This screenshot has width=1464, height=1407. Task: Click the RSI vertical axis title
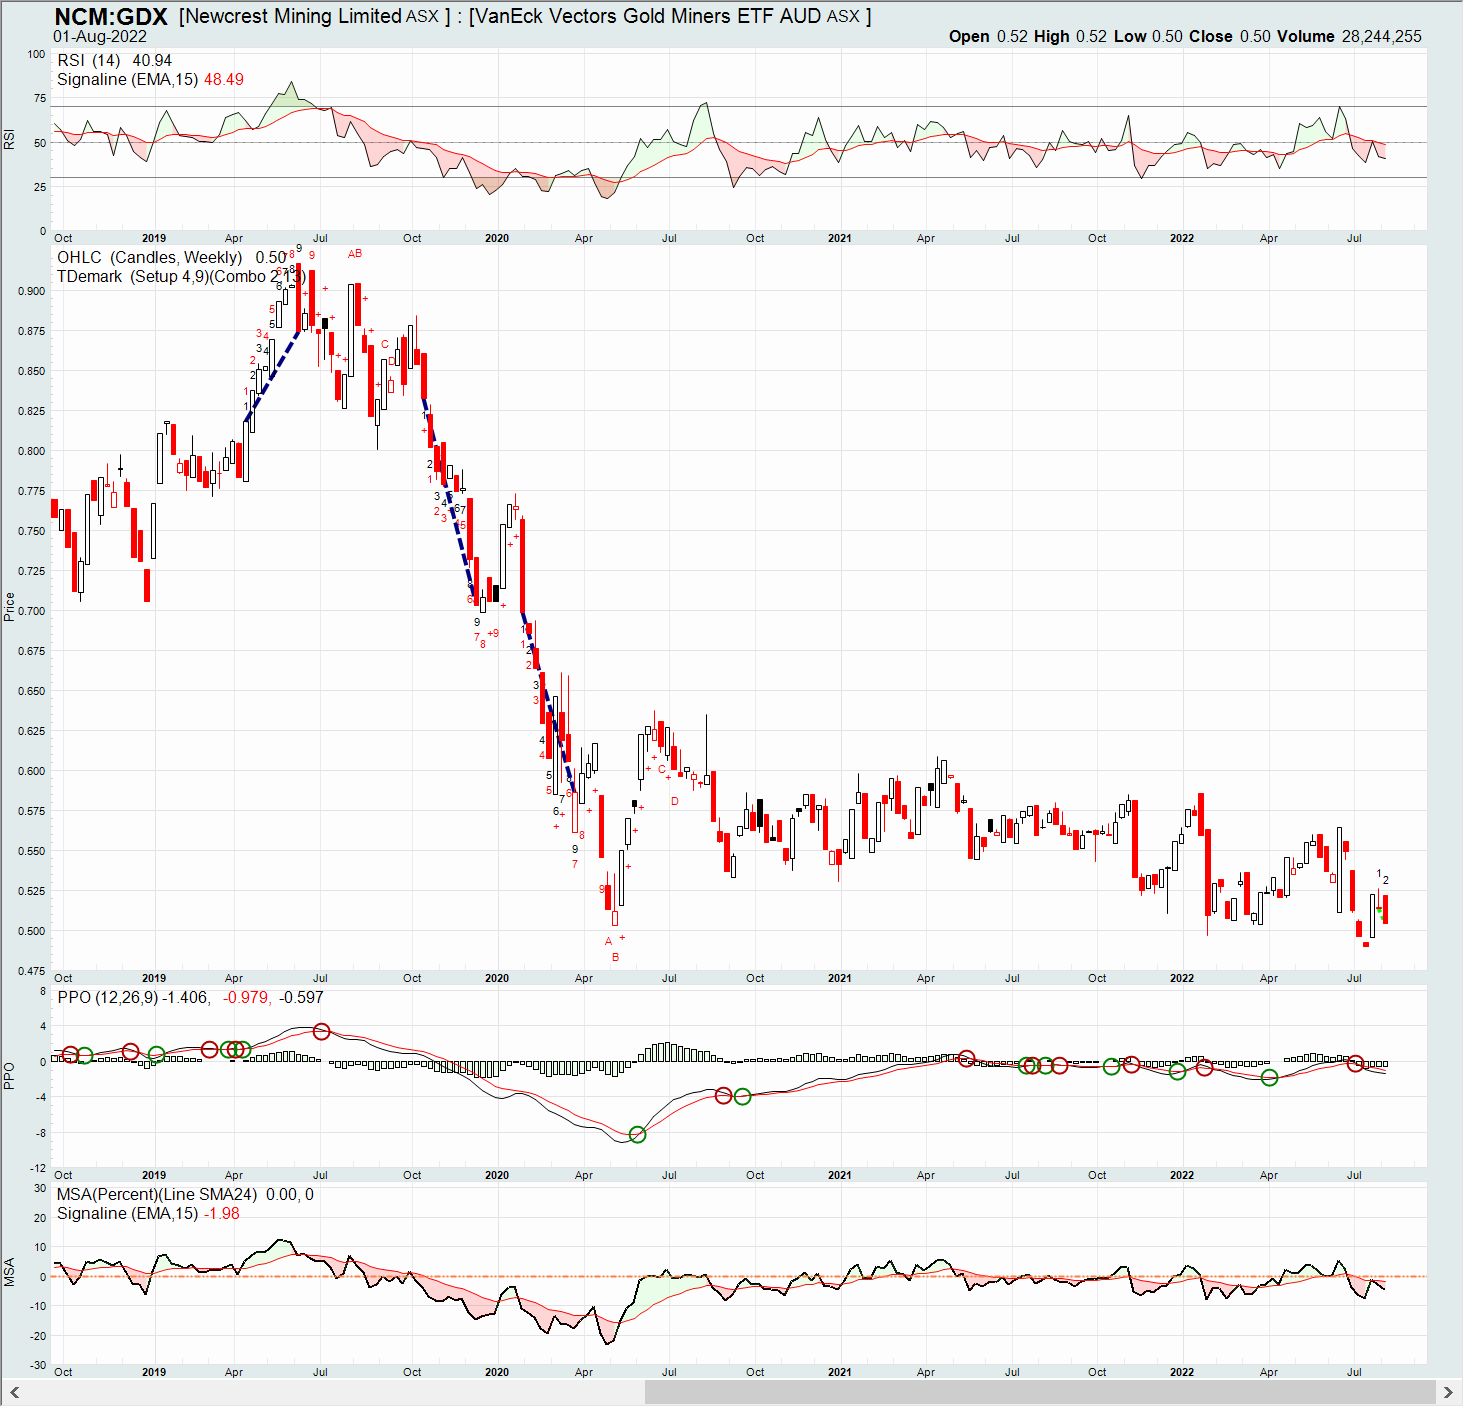click(x=9, y=140)
